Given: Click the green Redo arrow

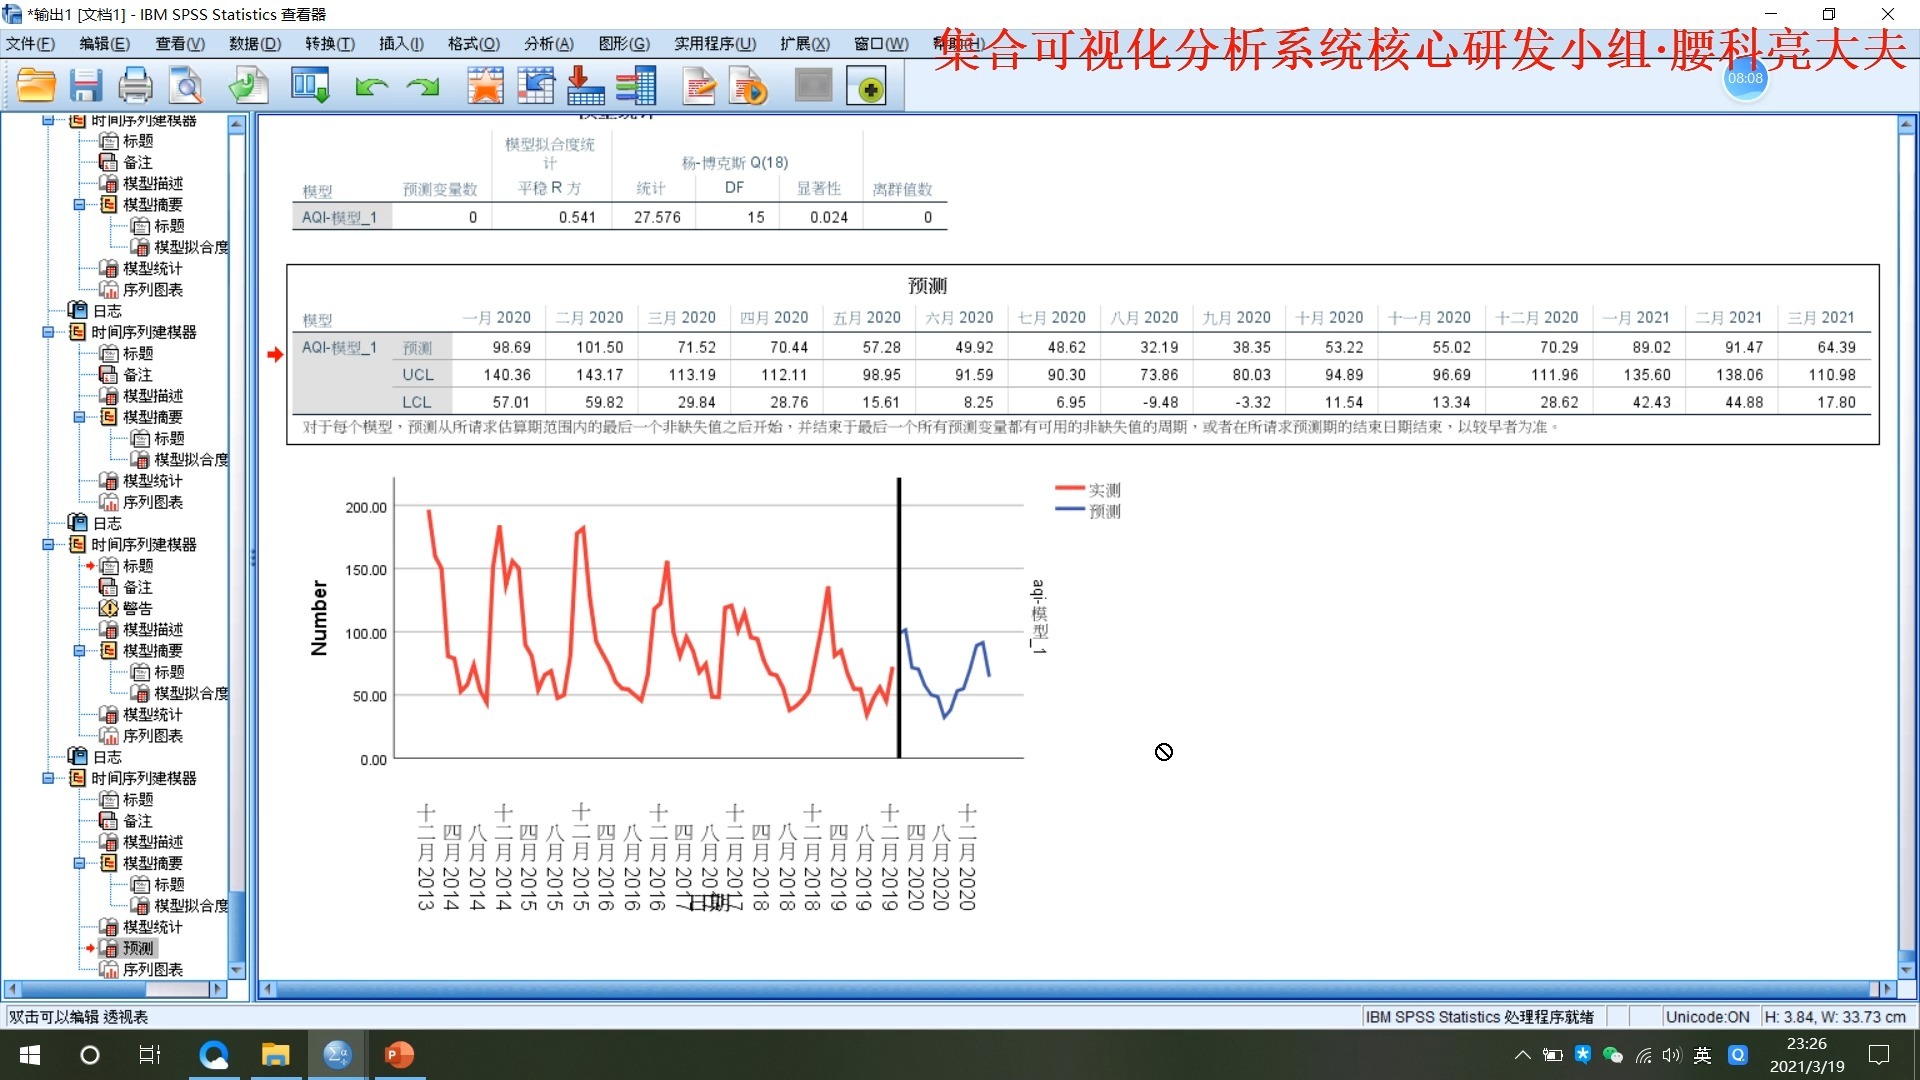Looking at the screenshot, I should [x=423, y=87].
